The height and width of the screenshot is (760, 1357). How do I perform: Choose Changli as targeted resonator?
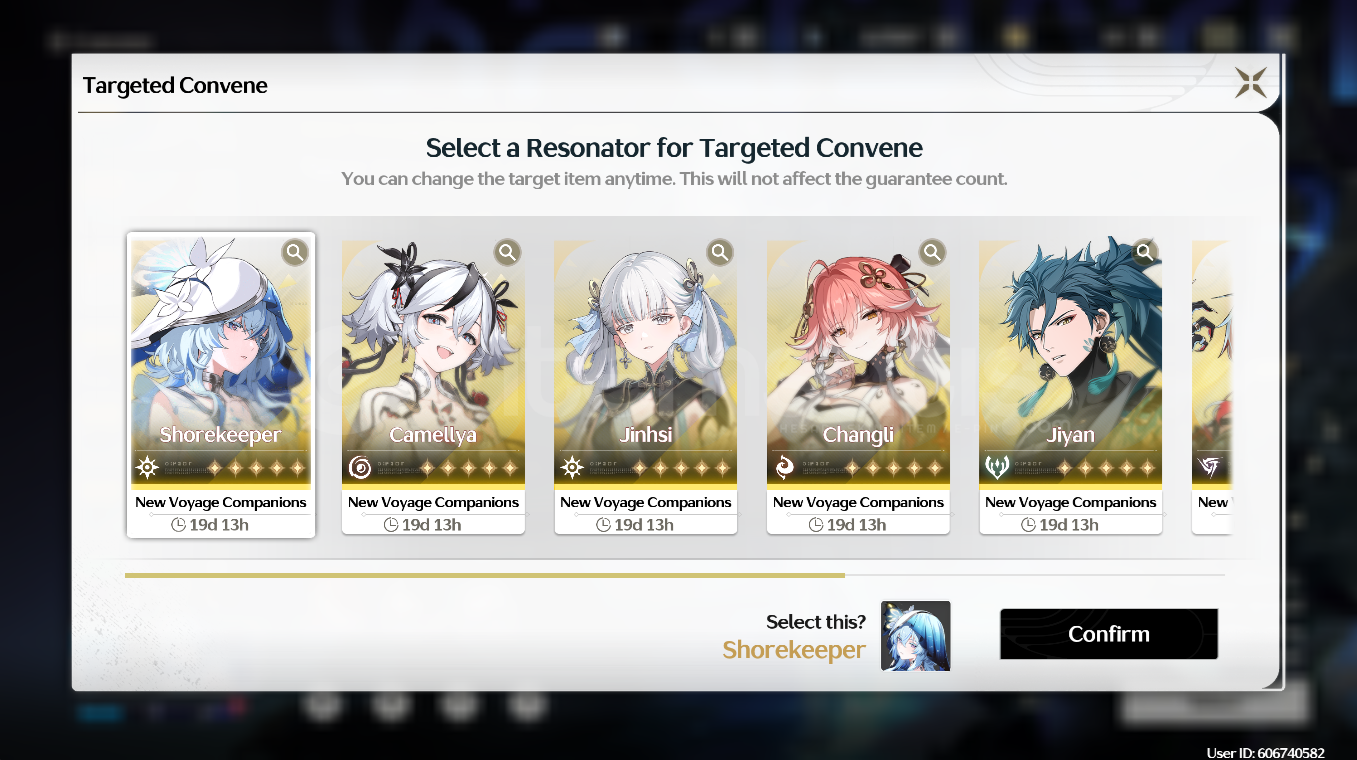858,387
